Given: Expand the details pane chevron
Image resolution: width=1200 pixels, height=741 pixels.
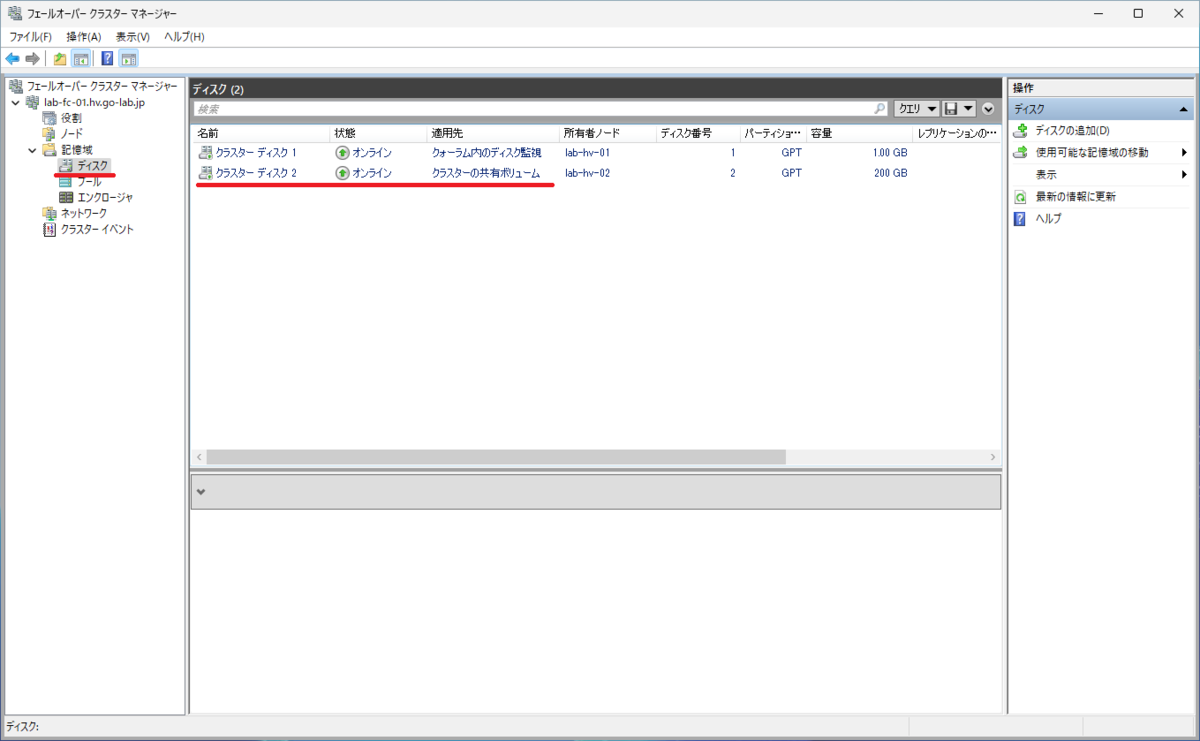Looking at the screenshot, I should 201,492.
